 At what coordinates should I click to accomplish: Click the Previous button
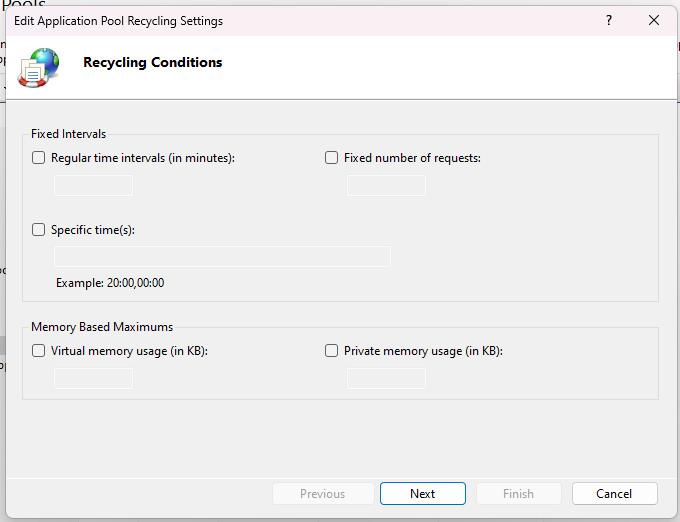pyautogui.click(x=322, y=493)
